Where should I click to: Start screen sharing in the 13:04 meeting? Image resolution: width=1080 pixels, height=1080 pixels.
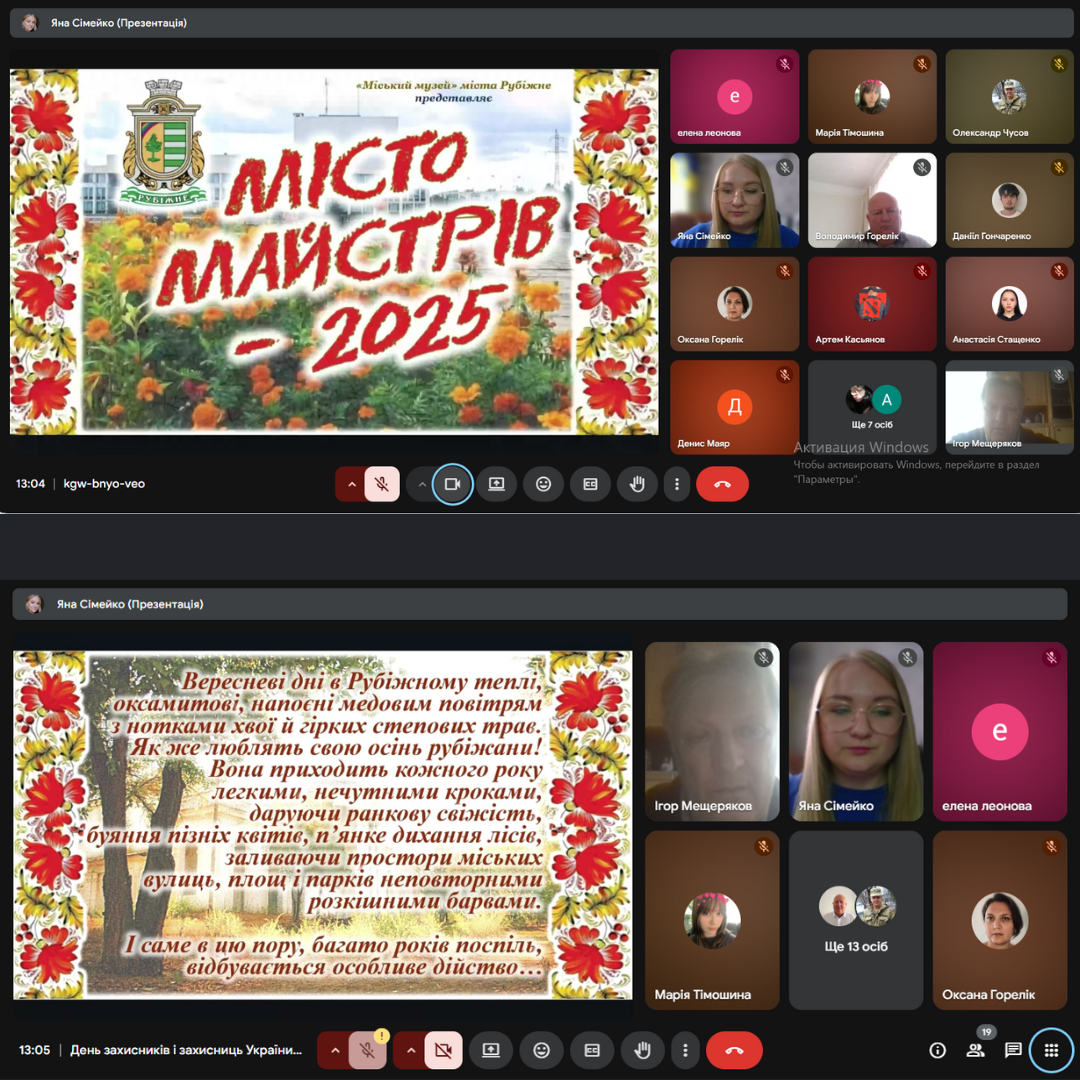click(497, 484)
